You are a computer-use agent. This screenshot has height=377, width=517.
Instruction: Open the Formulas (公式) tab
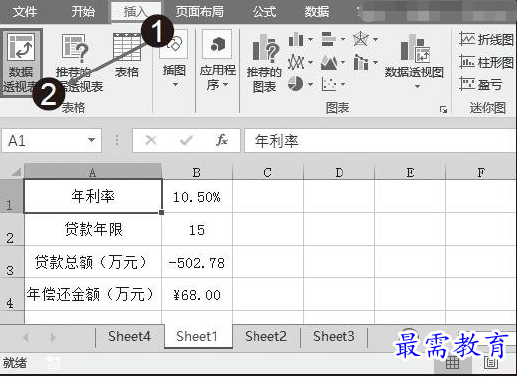(x=264, y=12)
